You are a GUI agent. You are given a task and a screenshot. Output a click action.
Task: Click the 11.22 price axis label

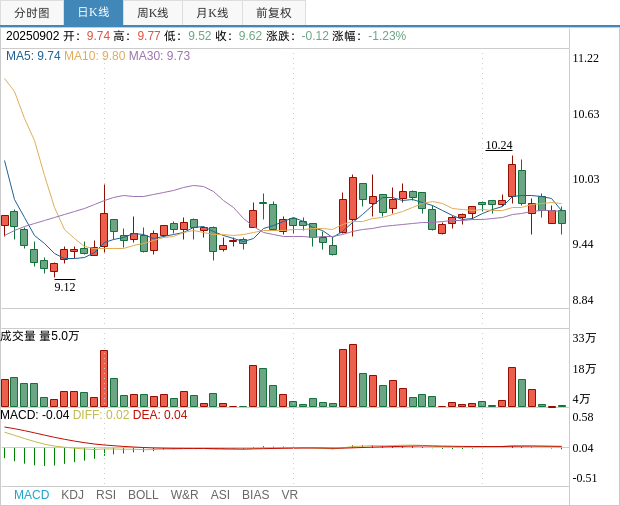[586, 58]
